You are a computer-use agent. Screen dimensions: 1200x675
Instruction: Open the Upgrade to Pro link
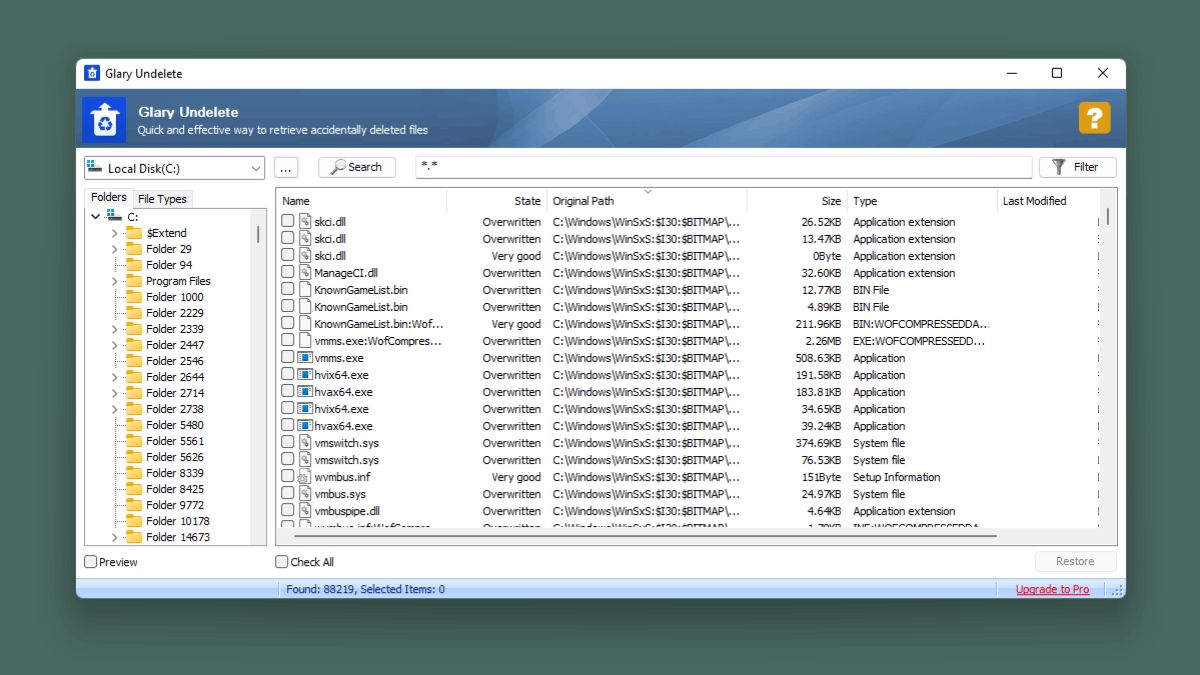tap(1052, 590)
